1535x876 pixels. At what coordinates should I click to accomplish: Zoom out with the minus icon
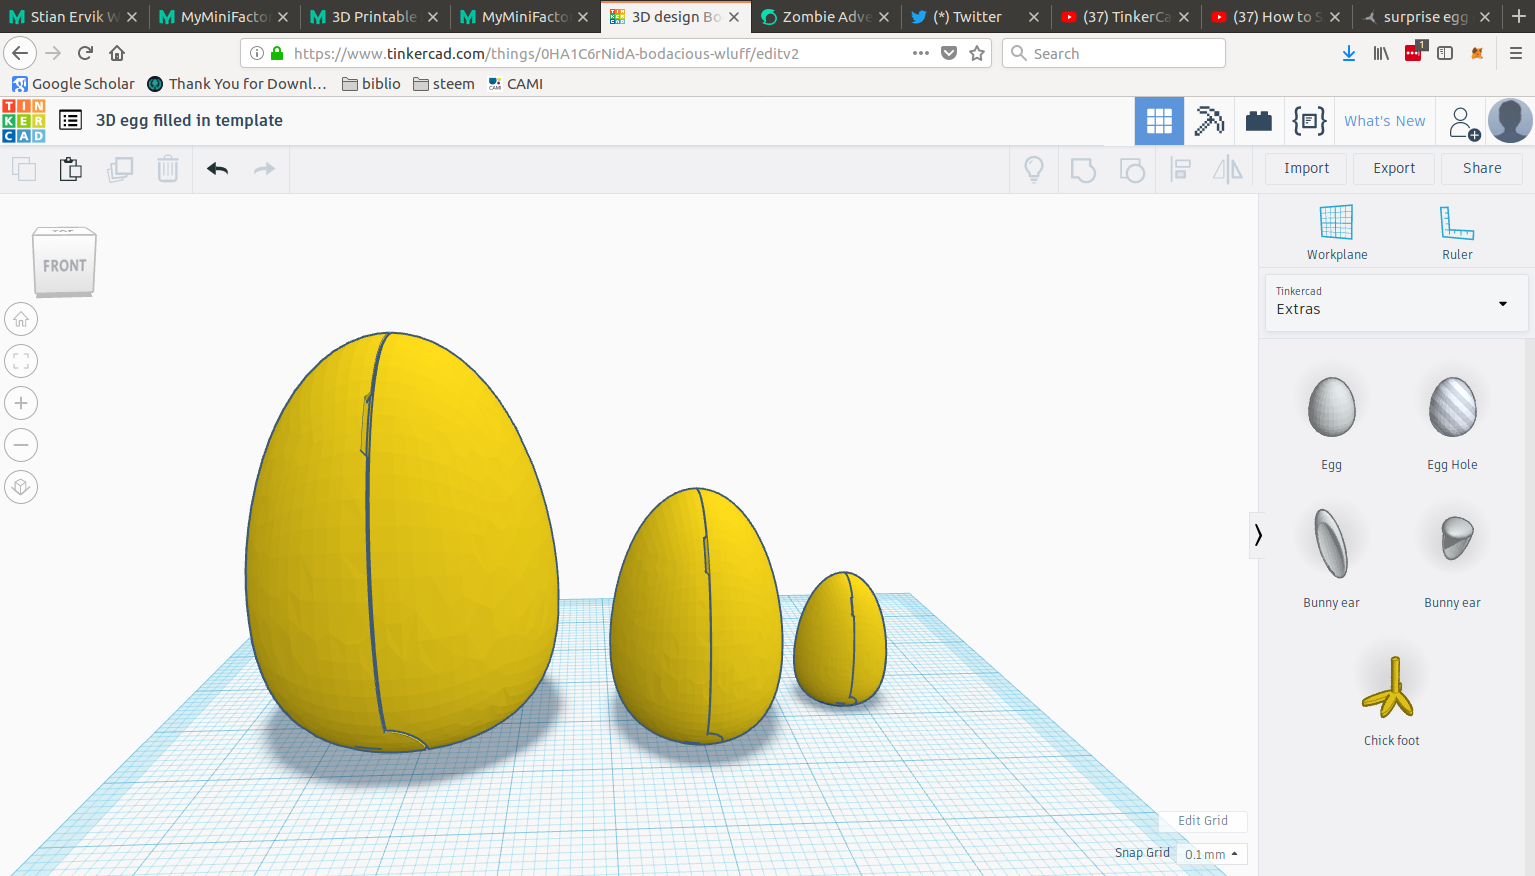click(x=21, y=446)
